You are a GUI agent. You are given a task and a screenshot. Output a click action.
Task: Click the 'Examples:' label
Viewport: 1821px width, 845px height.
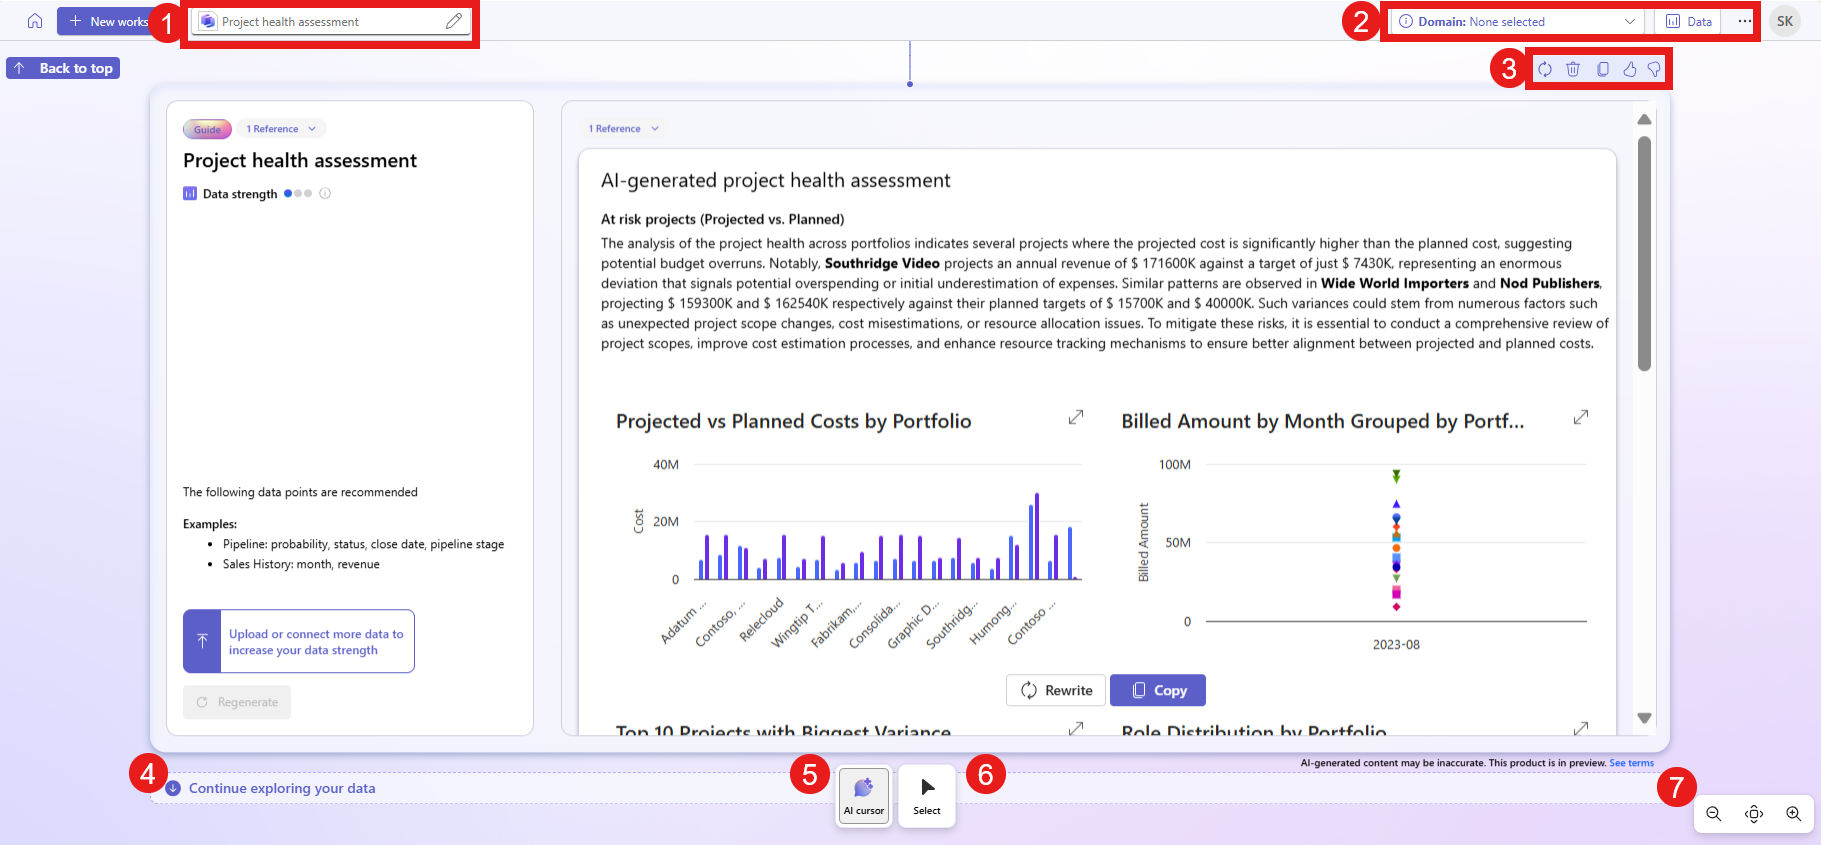click(210, 524)
